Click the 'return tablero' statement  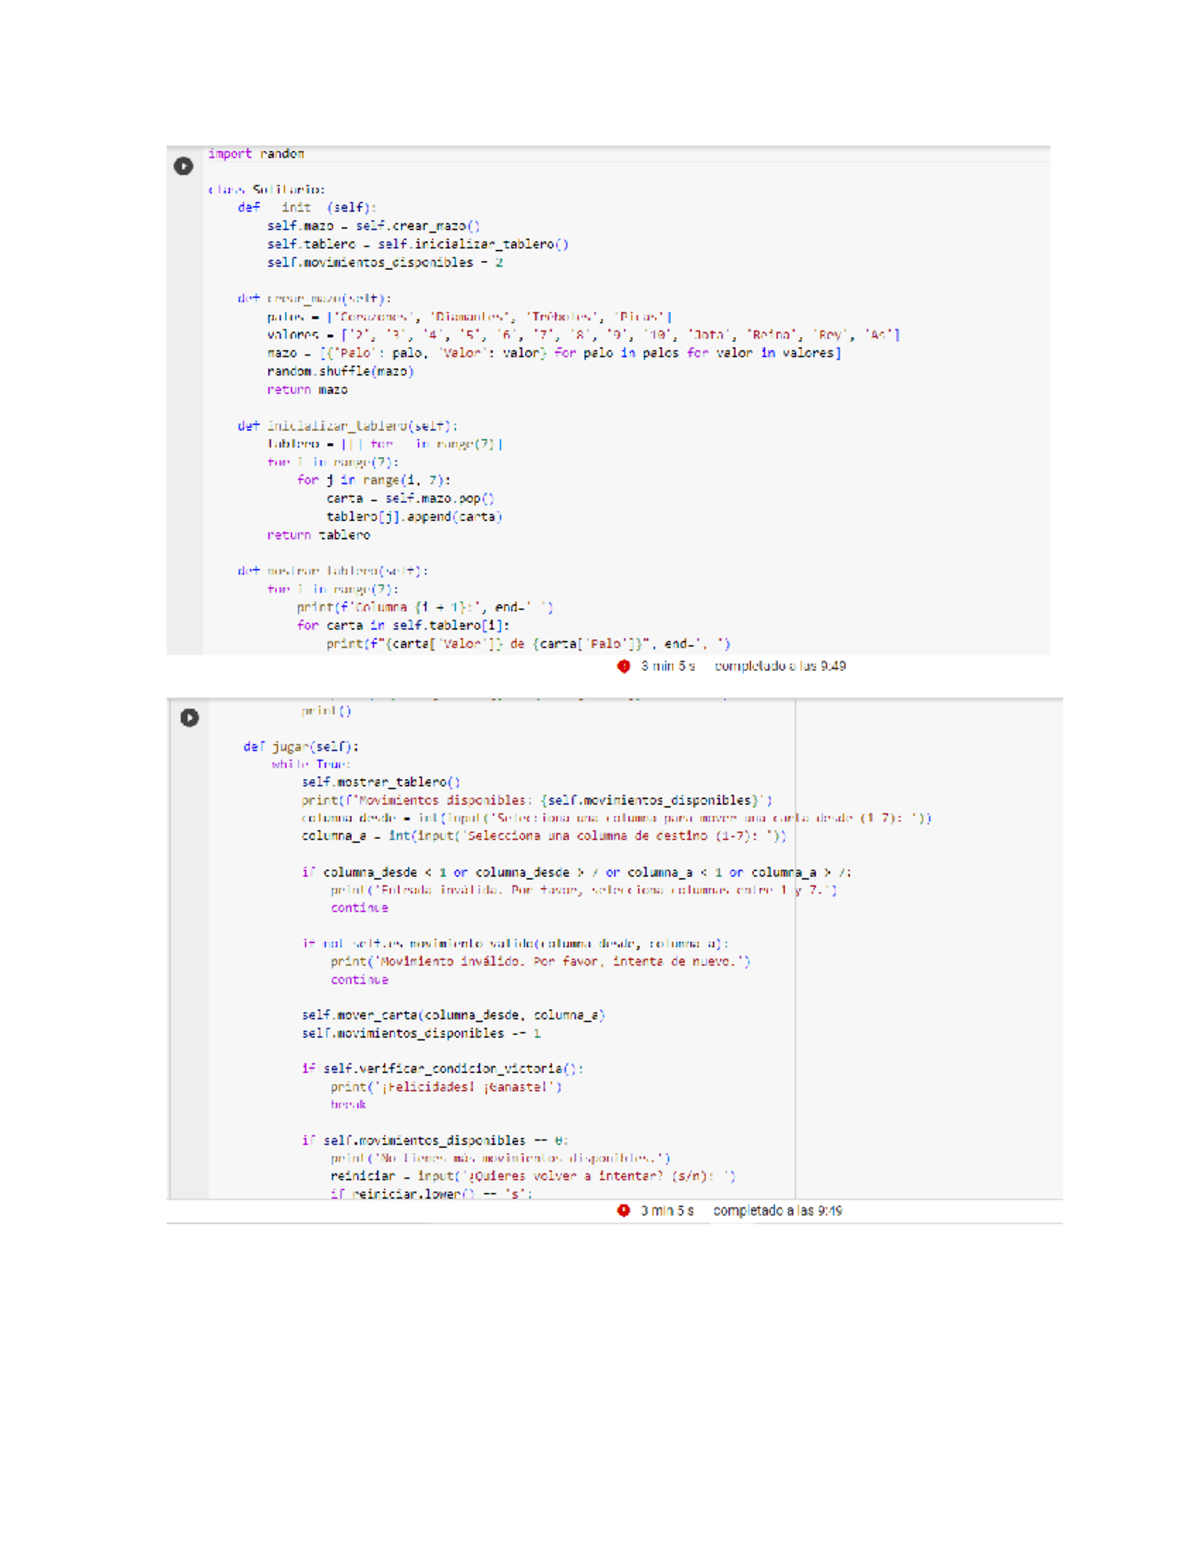pyautogui.click(x=318, y=535)
